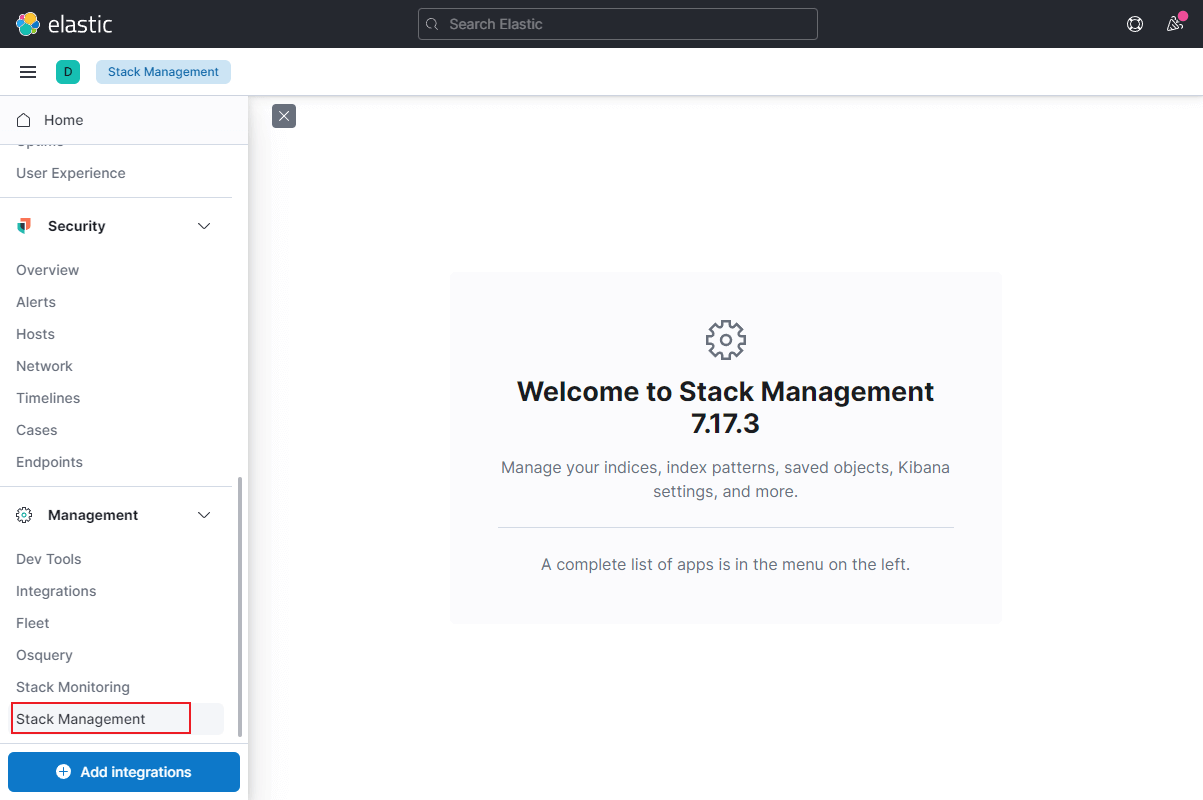
Task: Click the large gear icon on welcome card
Action: 726,340
